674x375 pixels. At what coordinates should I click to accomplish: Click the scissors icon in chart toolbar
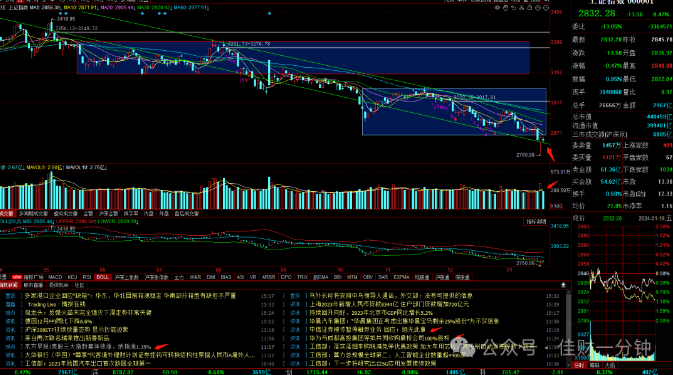521,8
